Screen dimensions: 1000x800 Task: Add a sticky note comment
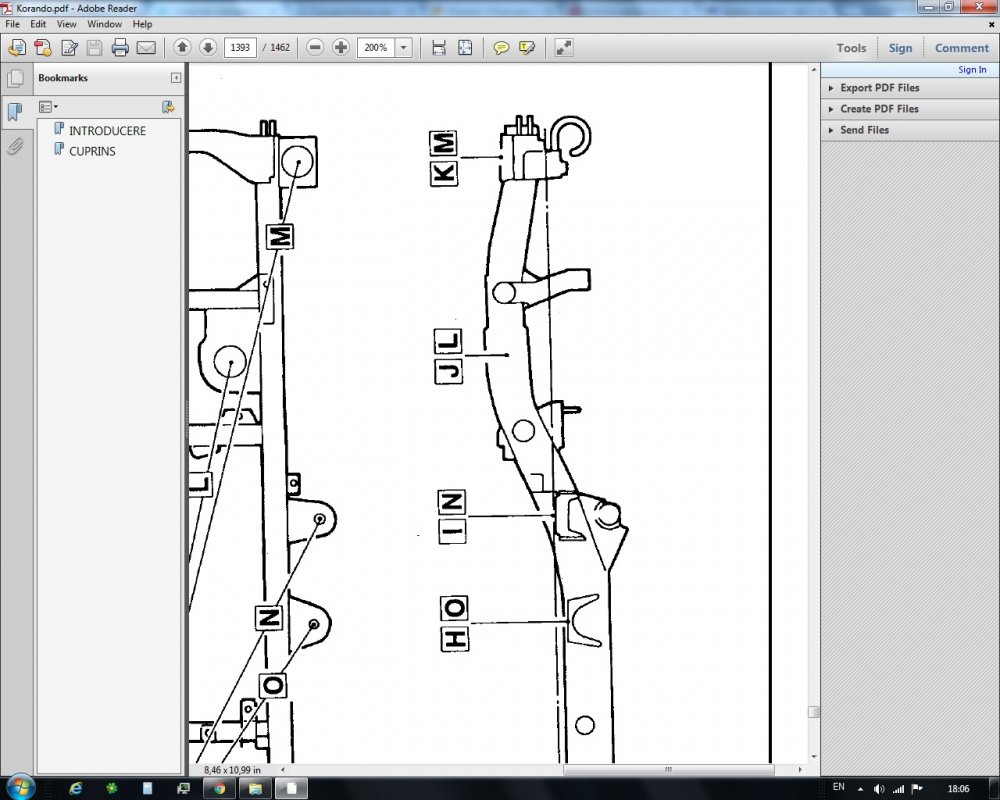[502, 47]
